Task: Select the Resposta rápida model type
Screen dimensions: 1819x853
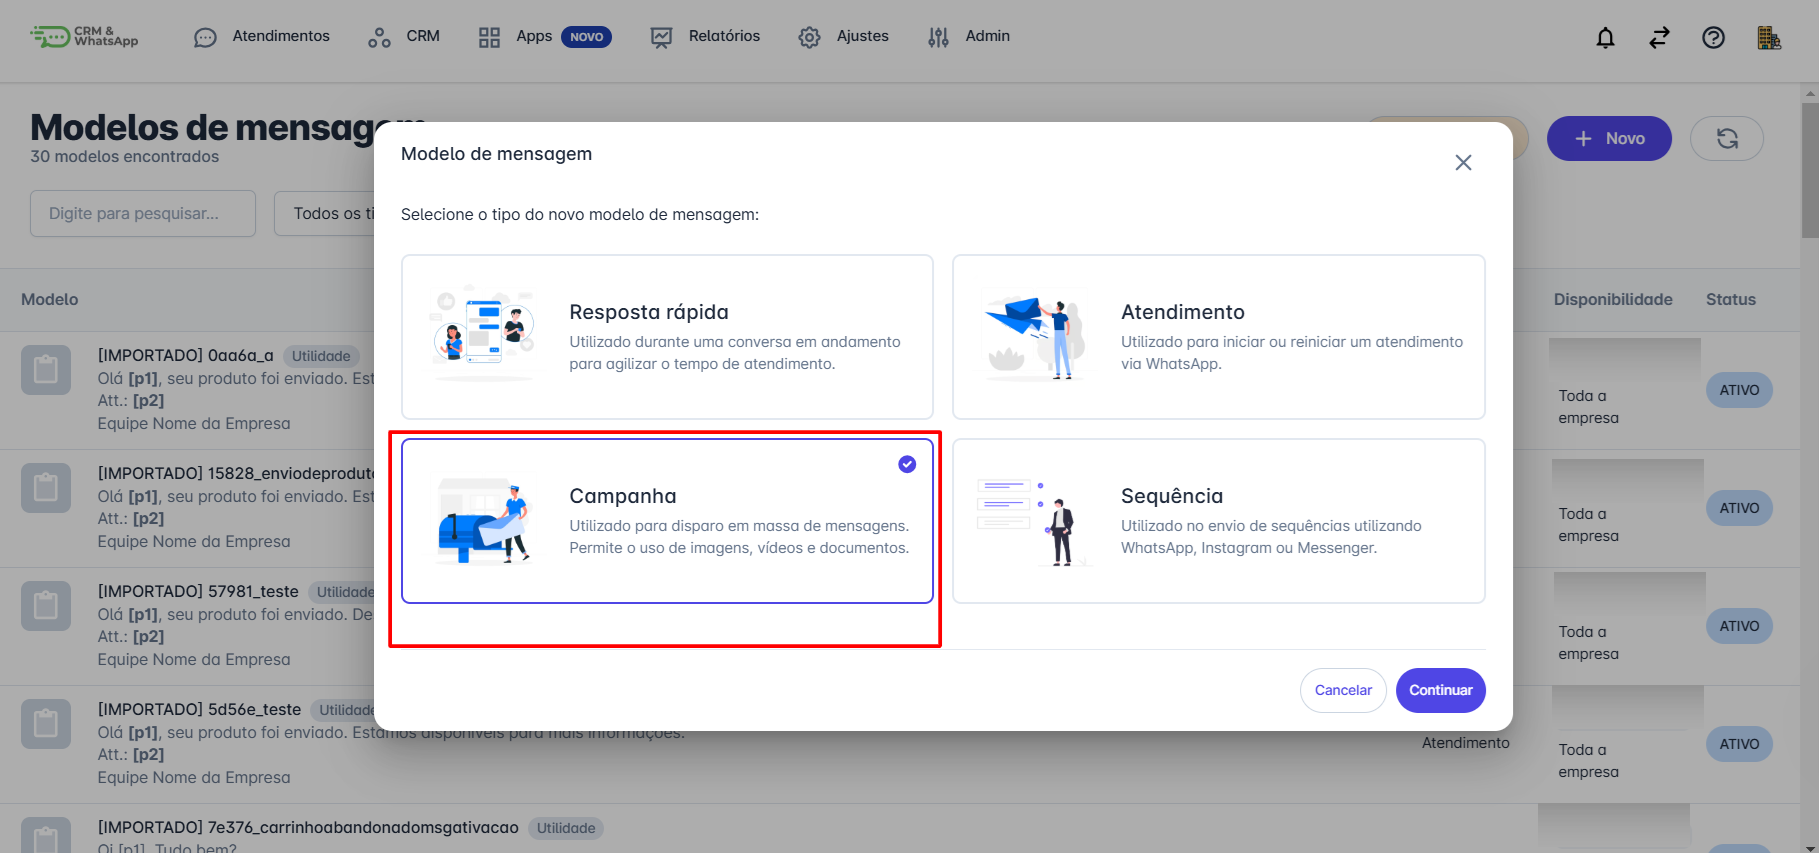Action: coord(667,337)
